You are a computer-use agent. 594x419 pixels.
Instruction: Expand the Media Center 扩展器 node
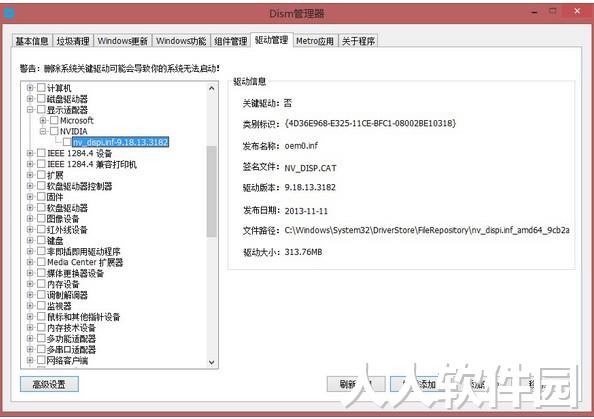tap(30, 262)
